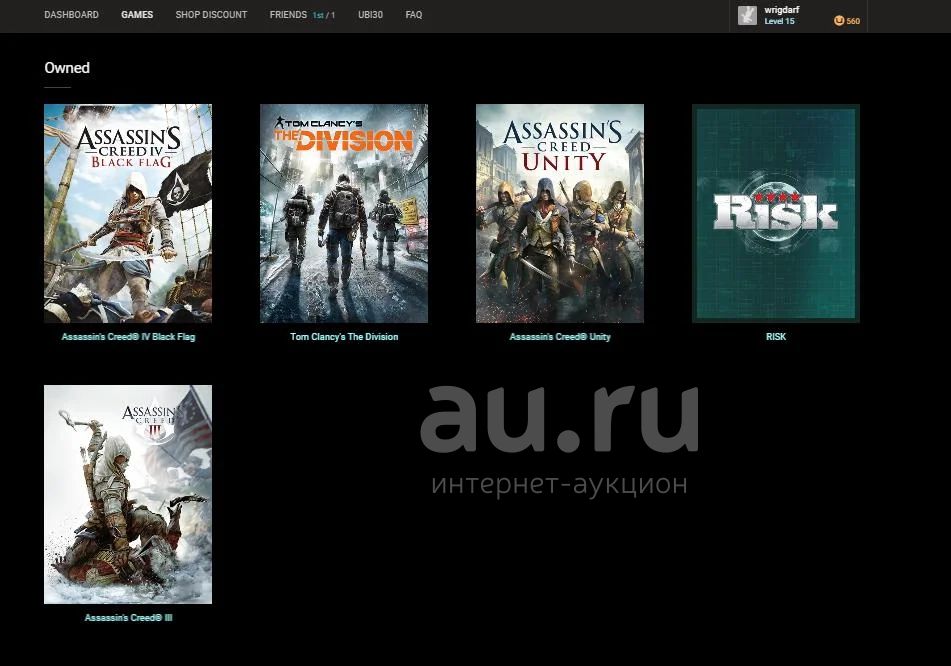Select the Games tab
The height and width of the screenshot is (666, 951).
(x=137, y=15)
